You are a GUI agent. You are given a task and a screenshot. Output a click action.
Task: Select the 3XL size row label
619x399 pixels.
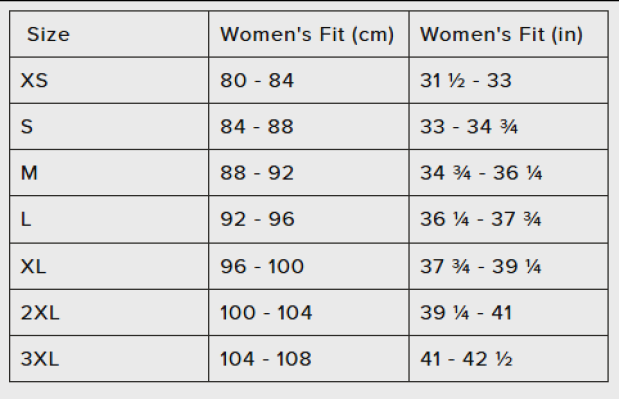pos(40,359)
